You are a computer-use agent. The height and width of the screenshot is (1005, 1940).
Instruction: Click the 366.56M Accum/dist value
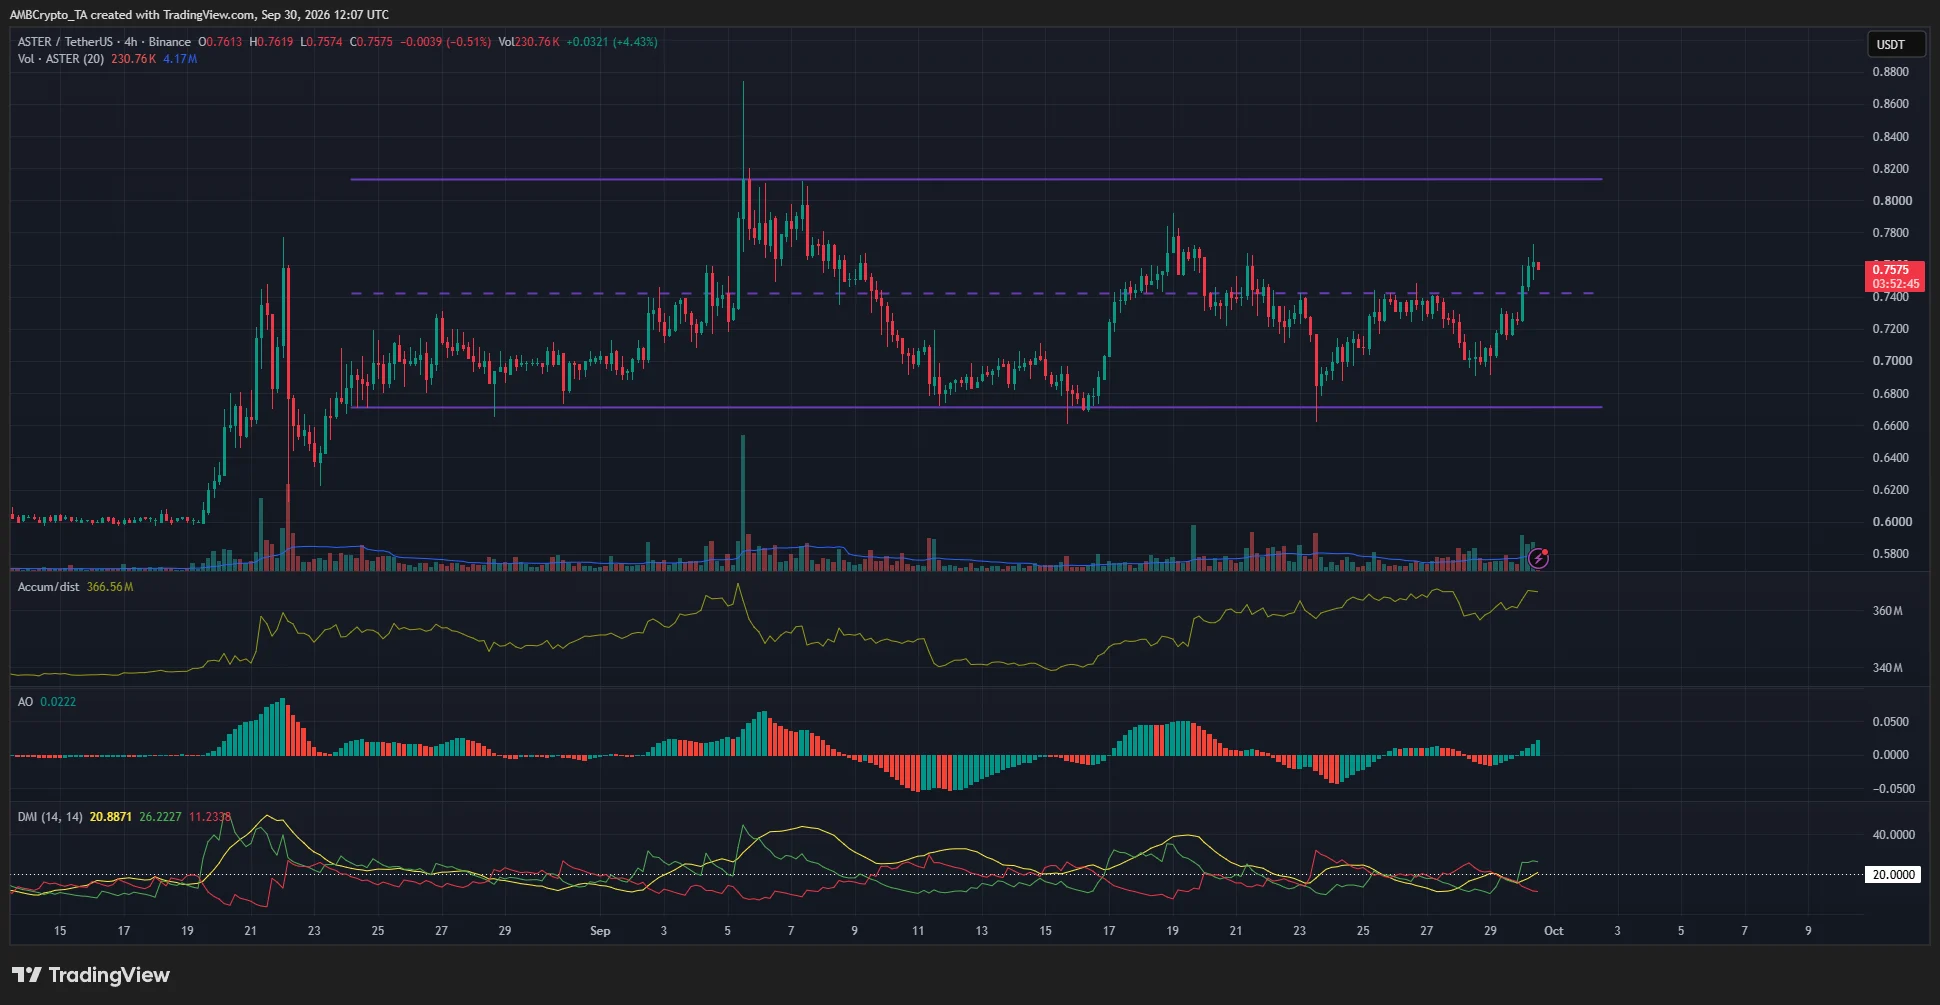point(110,587)
